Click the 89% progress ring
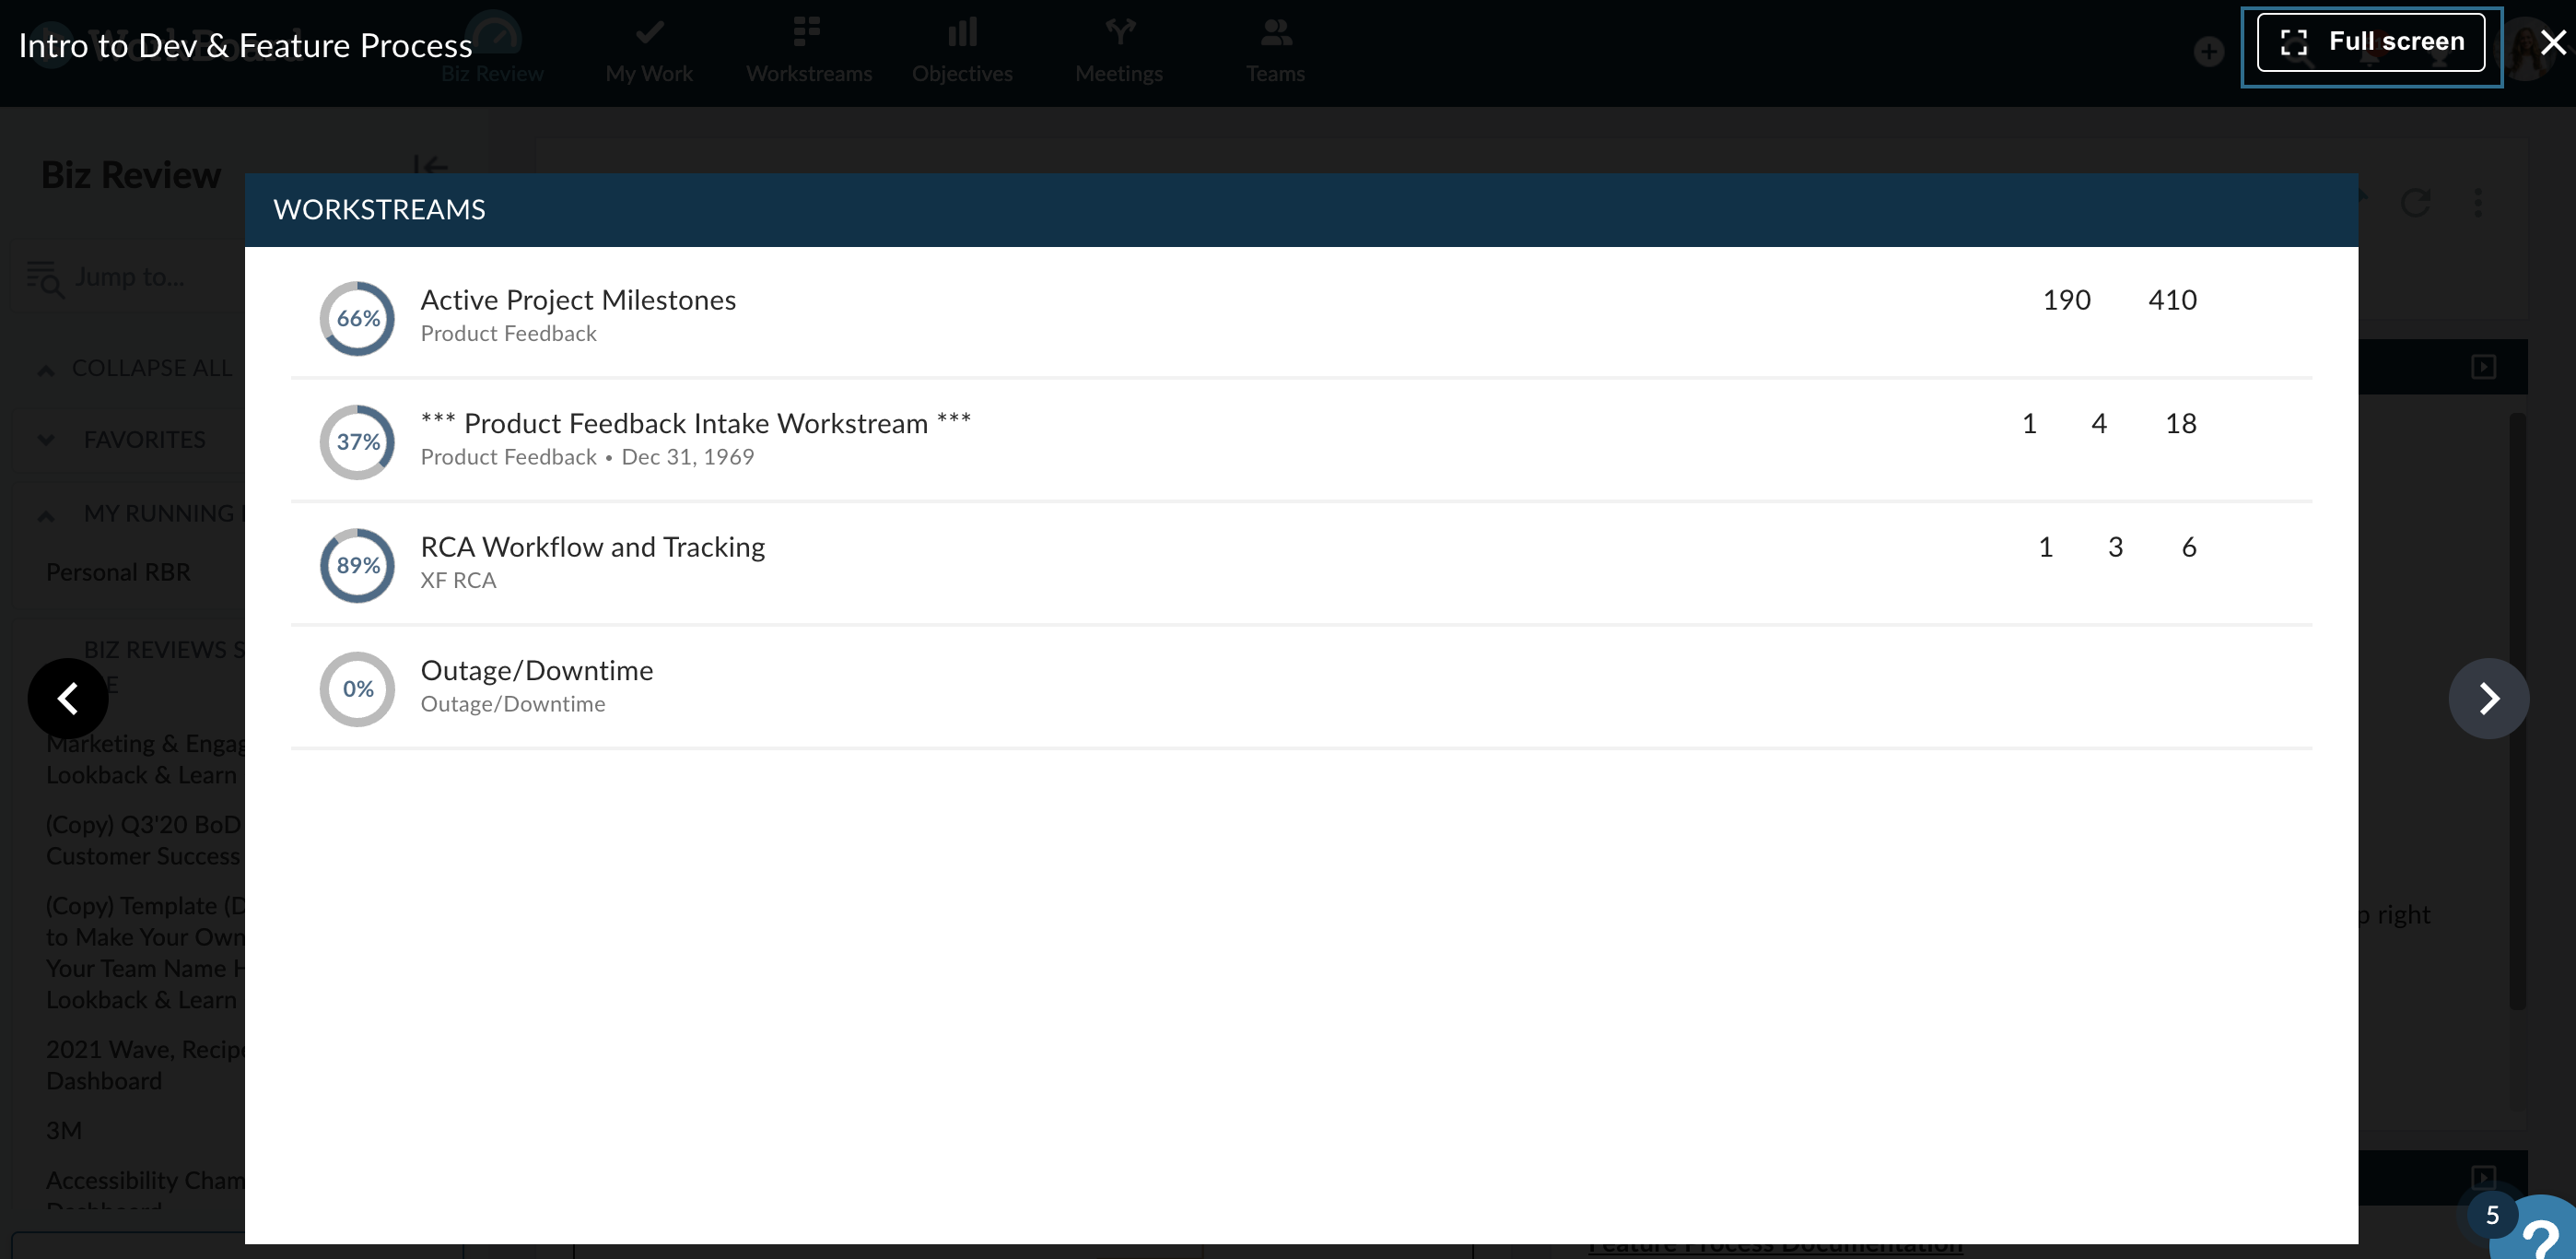Image resolution: width=2576 pixels, height=1259 pixels. click(357, 565)
